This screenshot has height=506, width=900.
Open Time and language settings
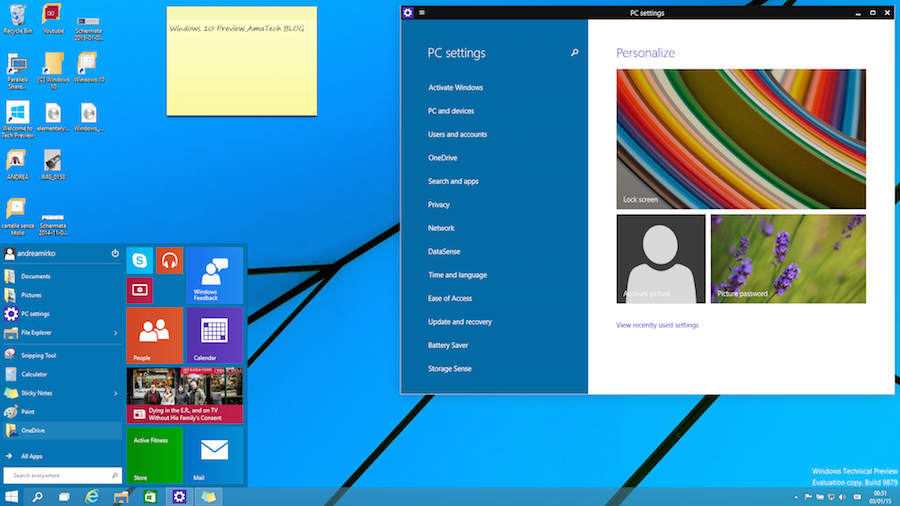[457, 275]
